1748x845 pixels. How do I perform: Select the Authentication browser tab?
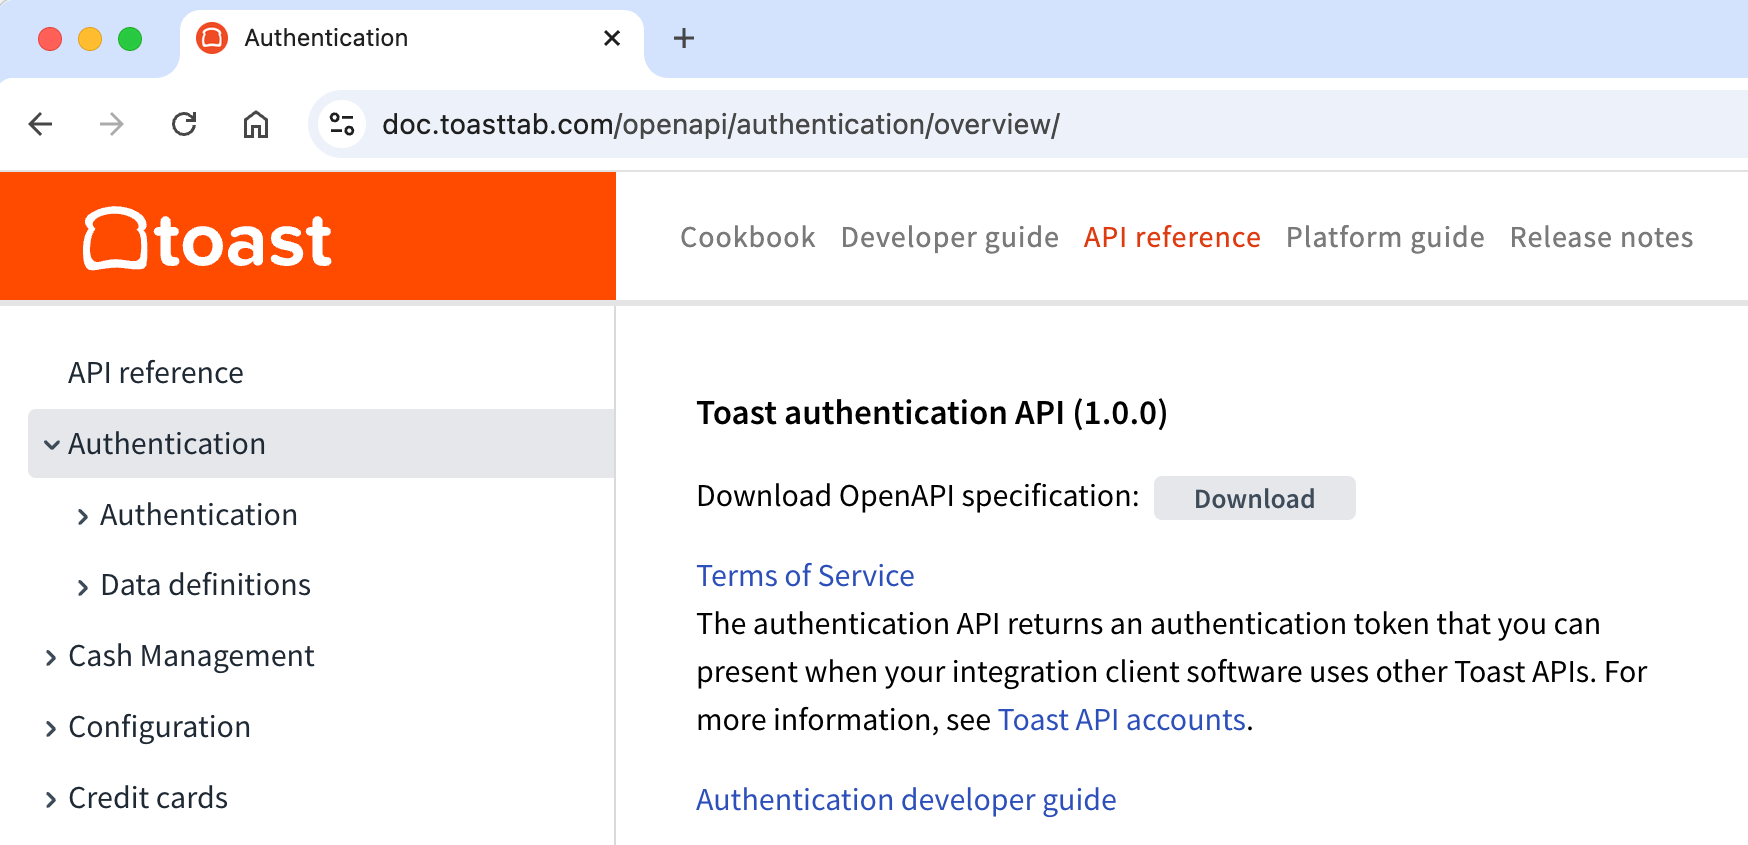pos(412,40)
